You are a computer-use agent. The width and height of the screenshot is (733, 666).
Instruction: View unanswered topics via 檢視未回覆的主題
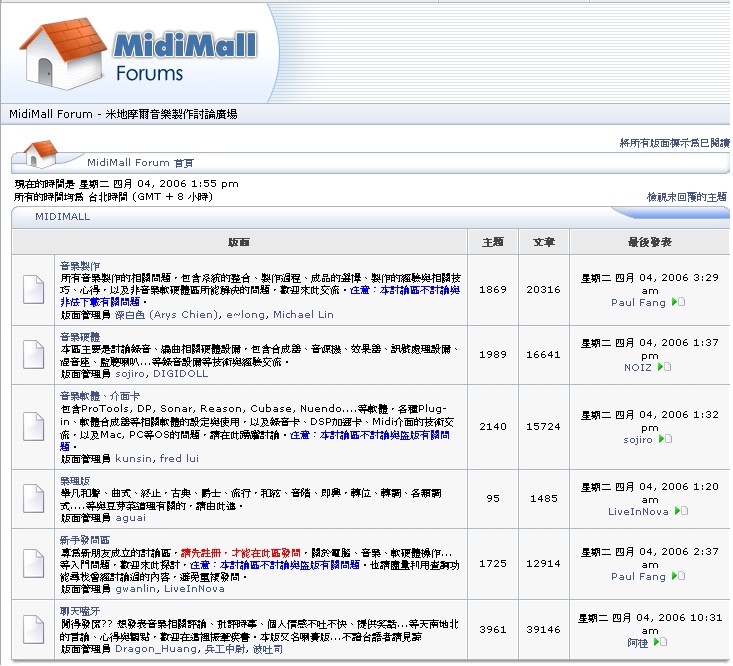click(x=687, y=198)
